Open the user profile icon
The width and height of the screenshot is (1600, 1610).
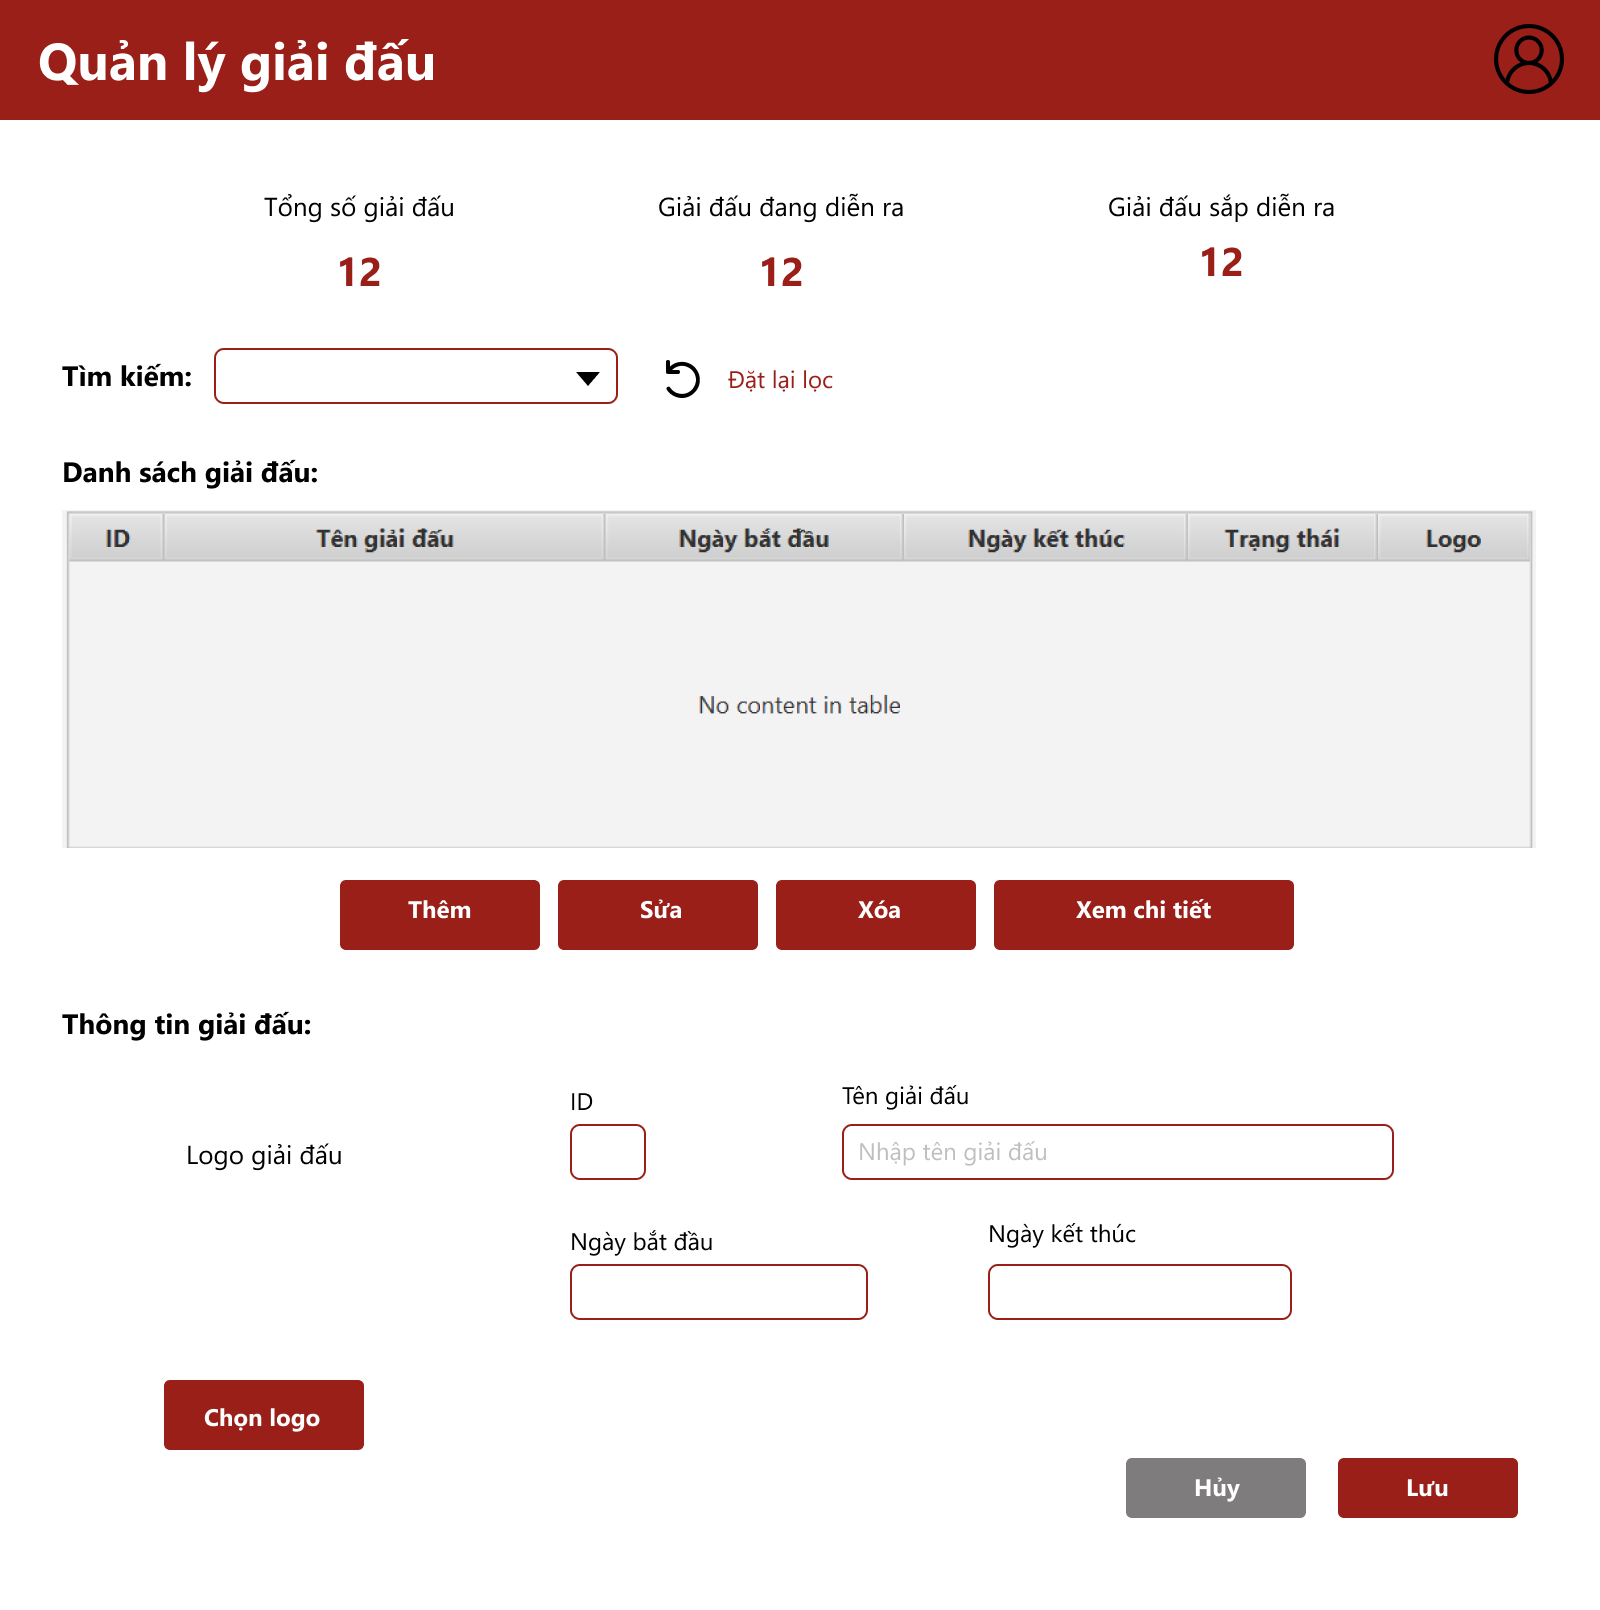click(x=1528, y=60)
